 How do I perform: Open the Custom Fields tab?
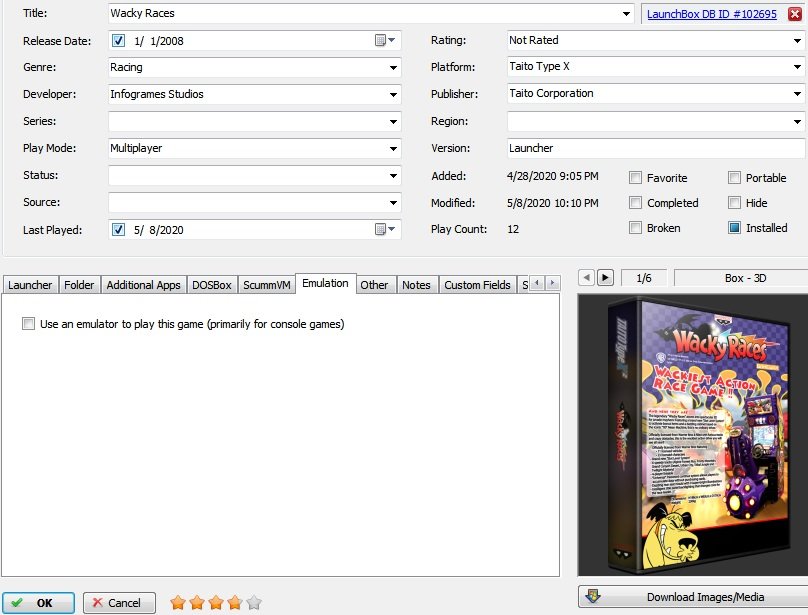(x=477, y=285)
